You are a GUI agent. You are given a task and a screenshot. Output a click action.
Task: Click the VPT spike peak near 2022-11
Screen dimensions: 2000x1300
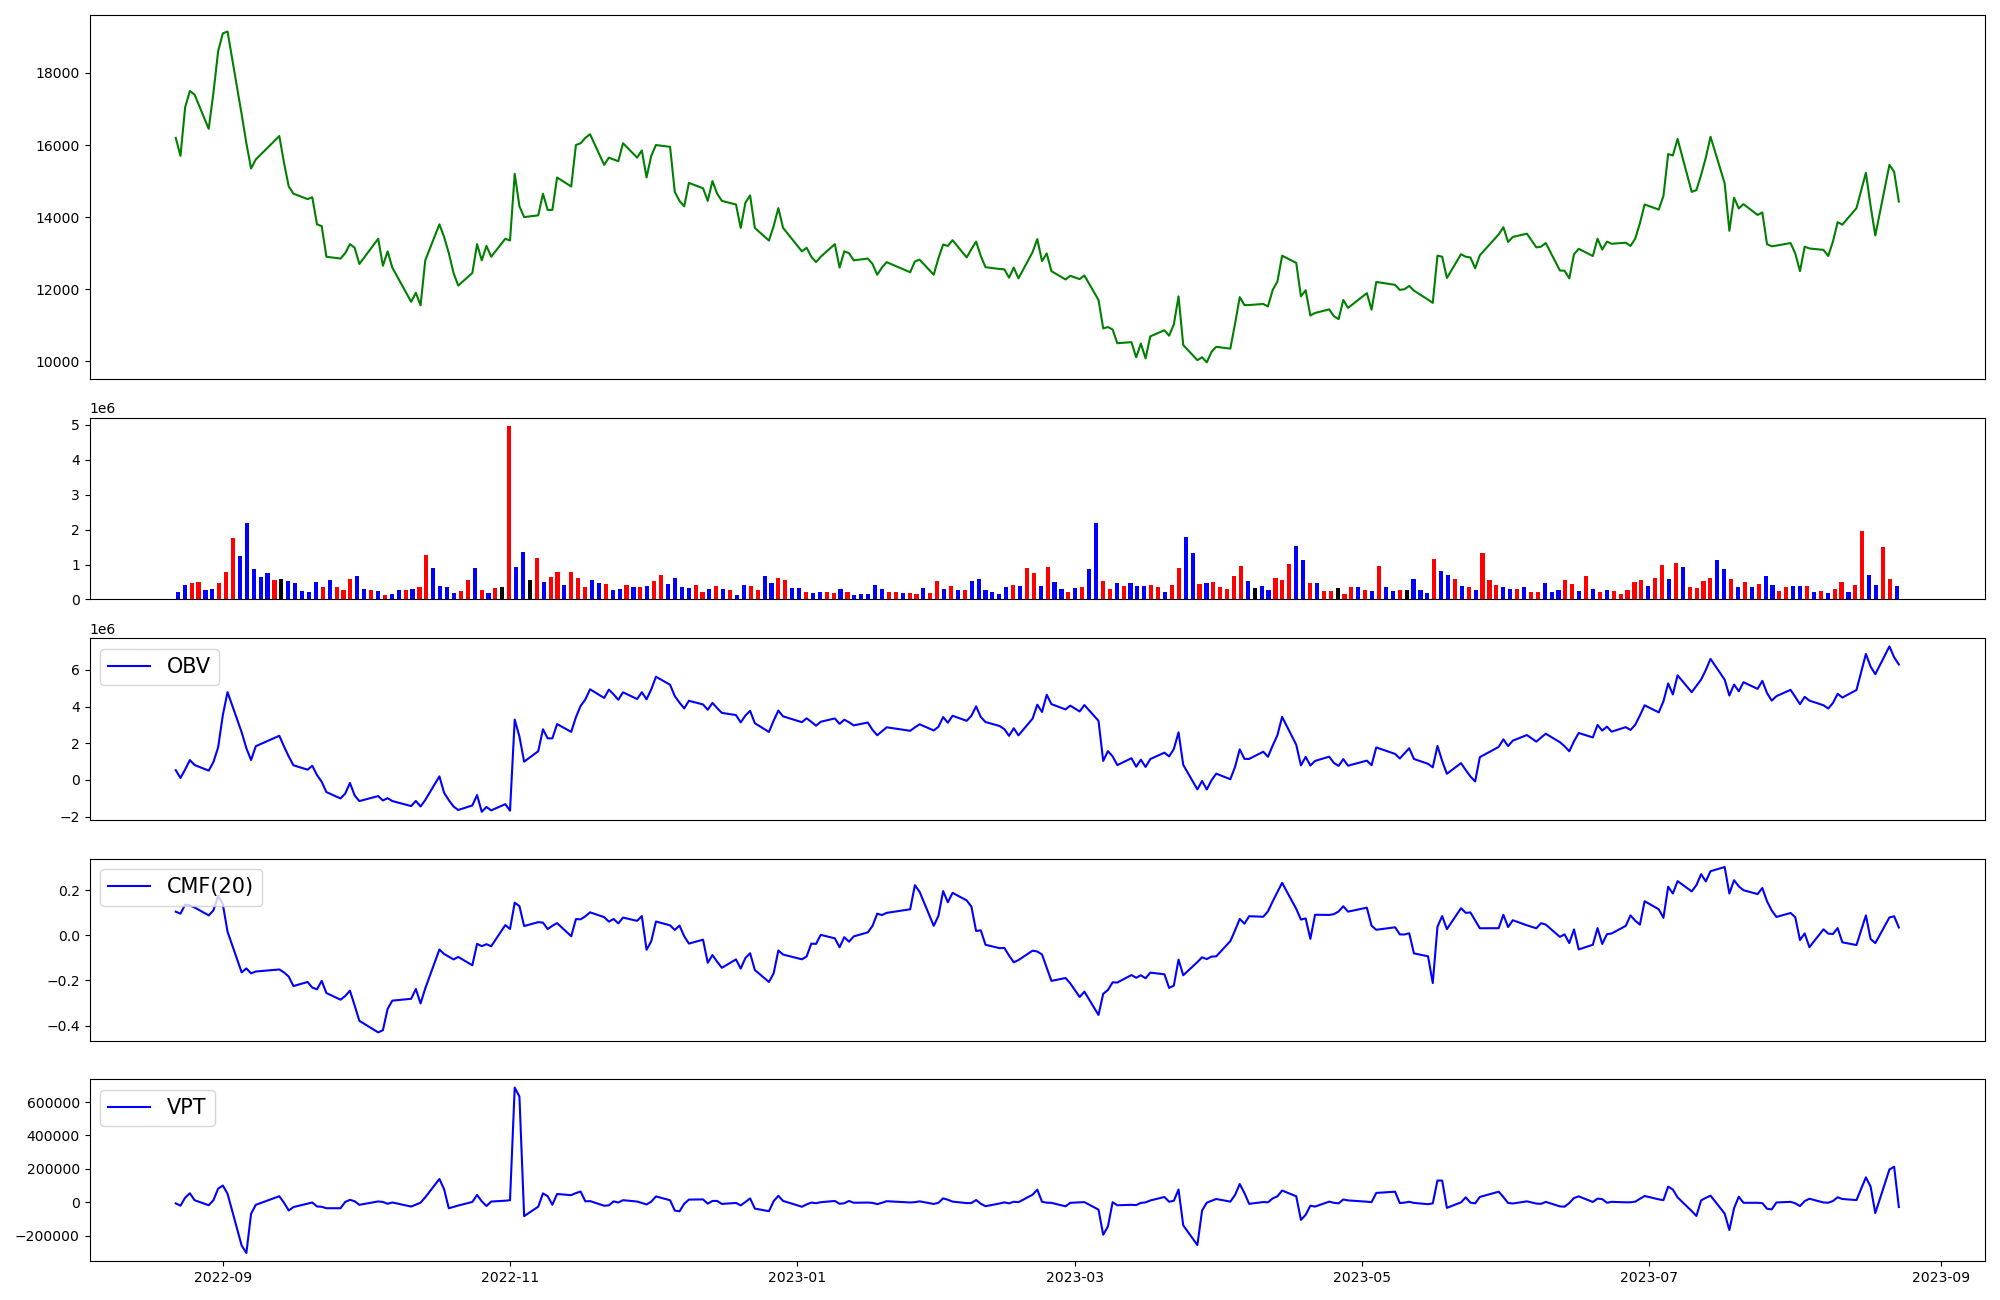(x=515, y=1088)
